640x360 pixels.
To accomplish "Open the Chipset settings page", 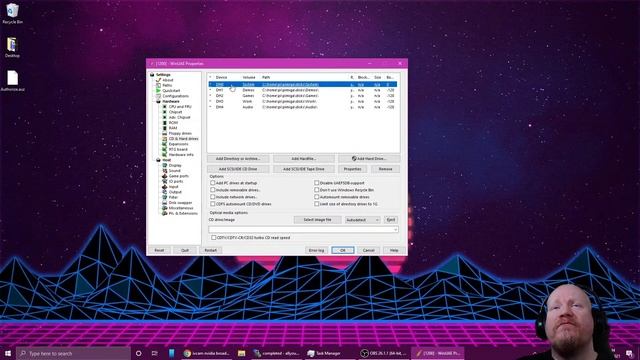I will click(x=176, y=112).
